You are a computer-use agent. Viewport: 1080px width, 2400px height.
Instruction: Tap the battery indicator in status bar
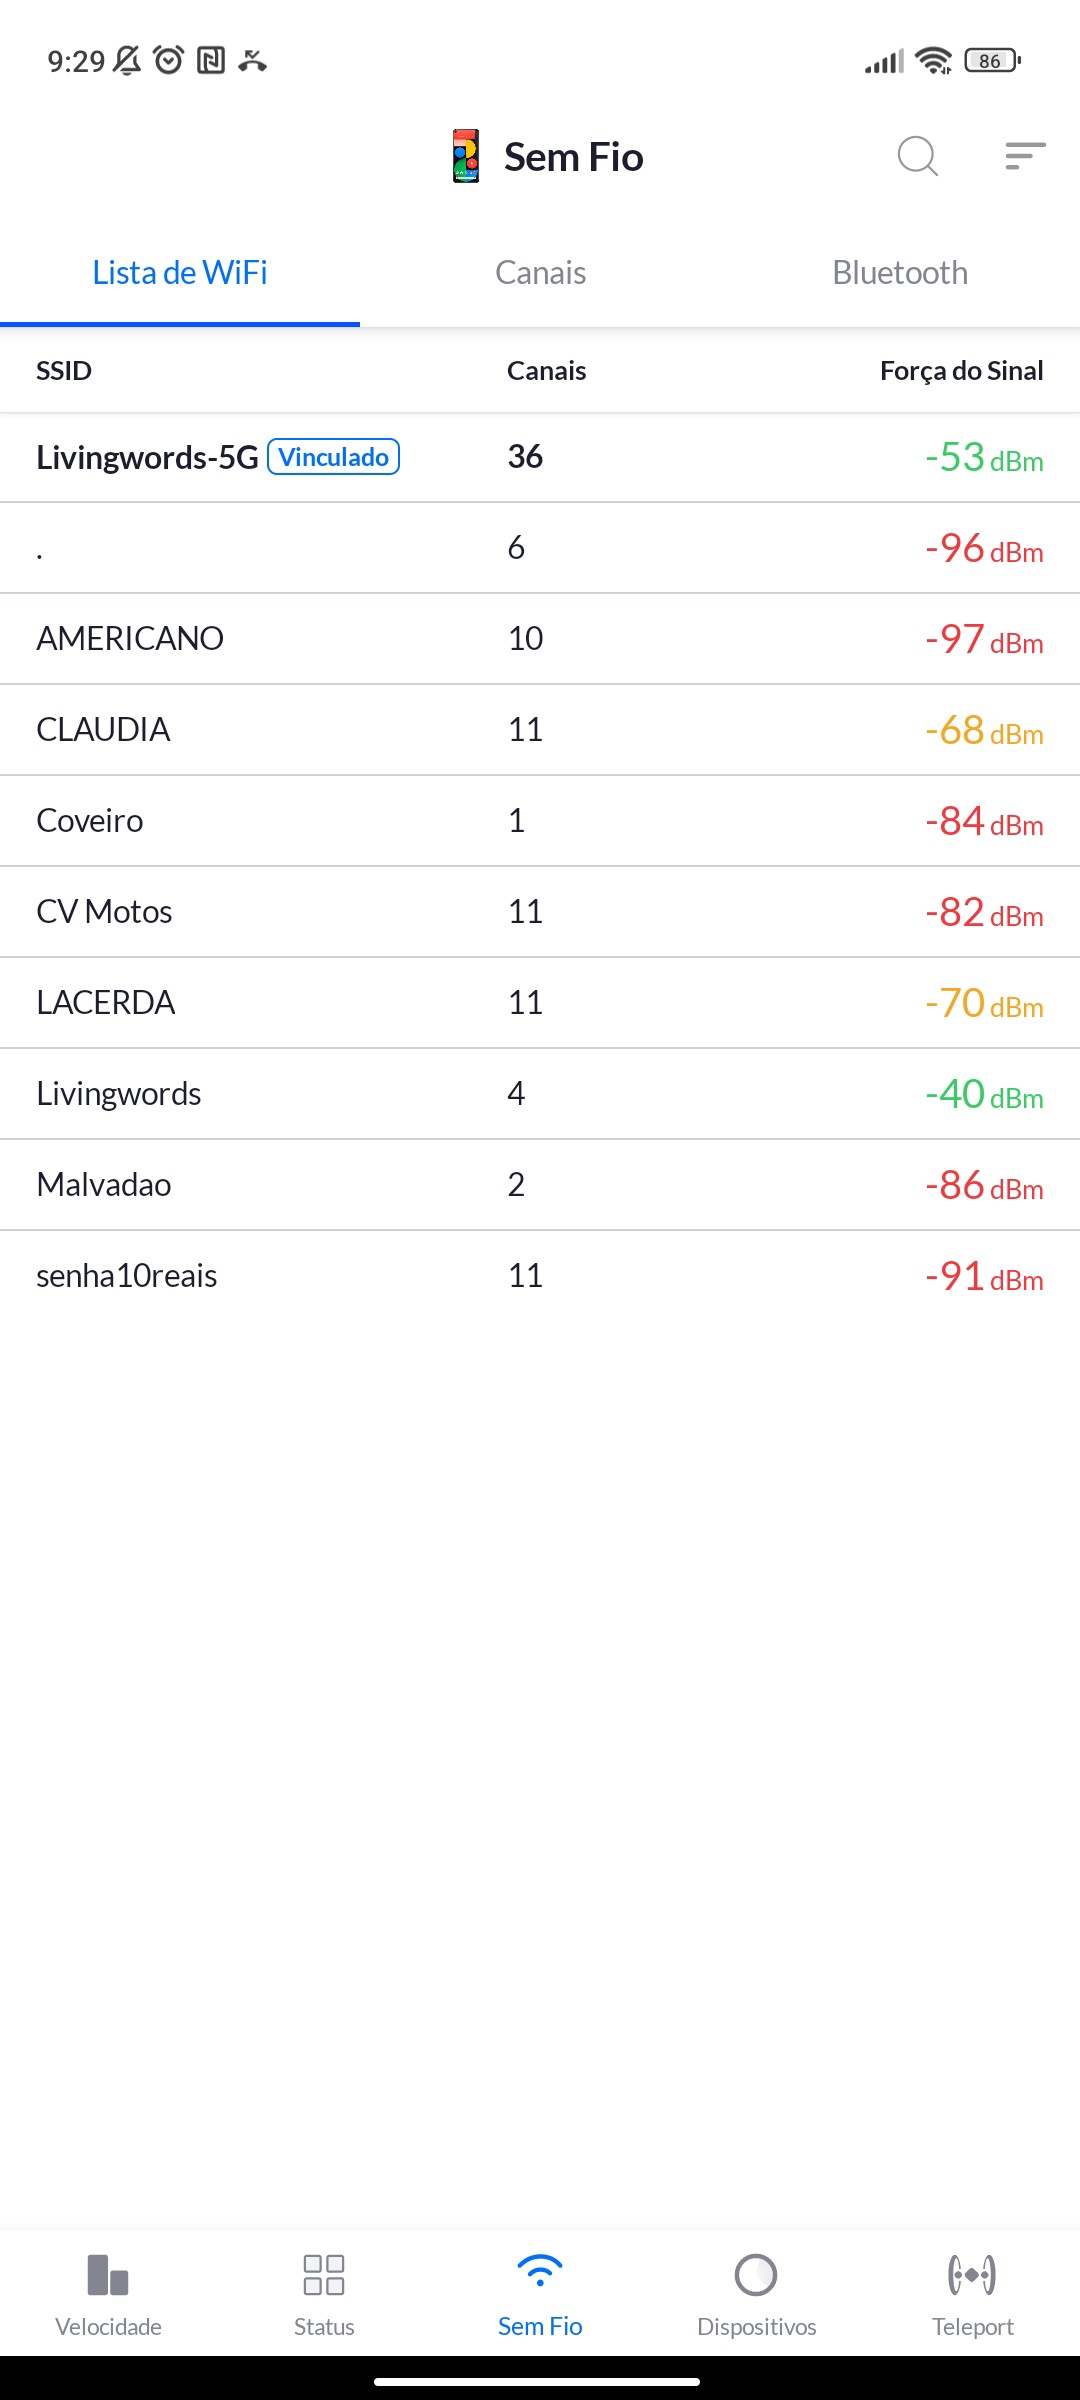coord(992,61)
